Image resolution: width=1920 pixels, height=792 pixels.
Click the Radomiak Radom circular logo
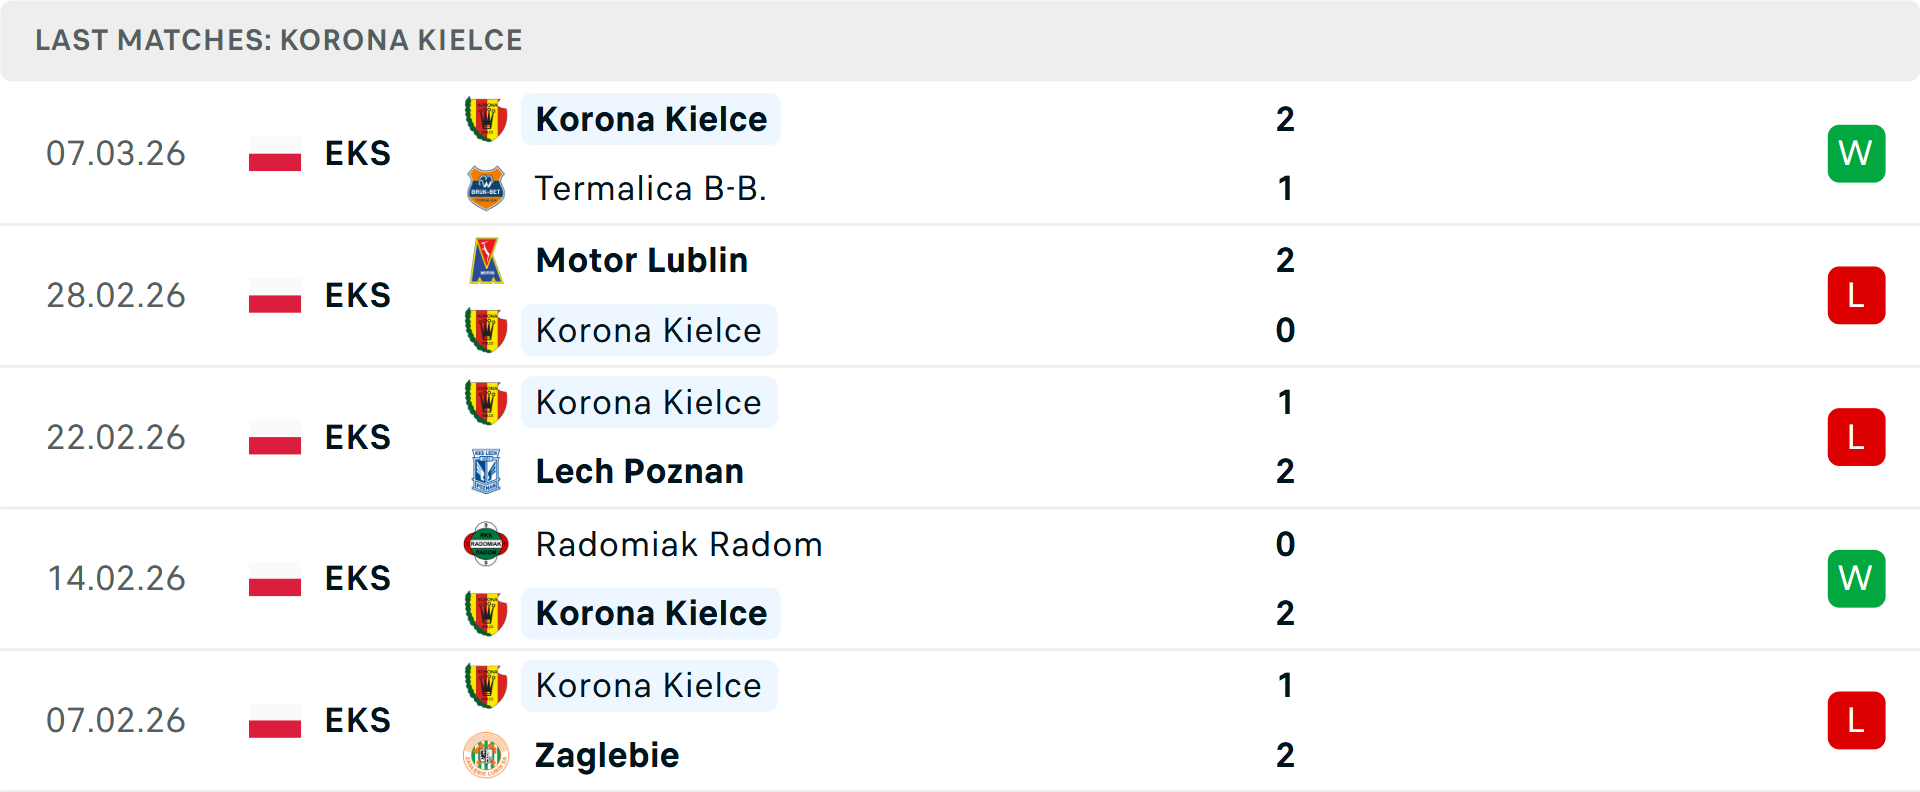coord(486,544)
